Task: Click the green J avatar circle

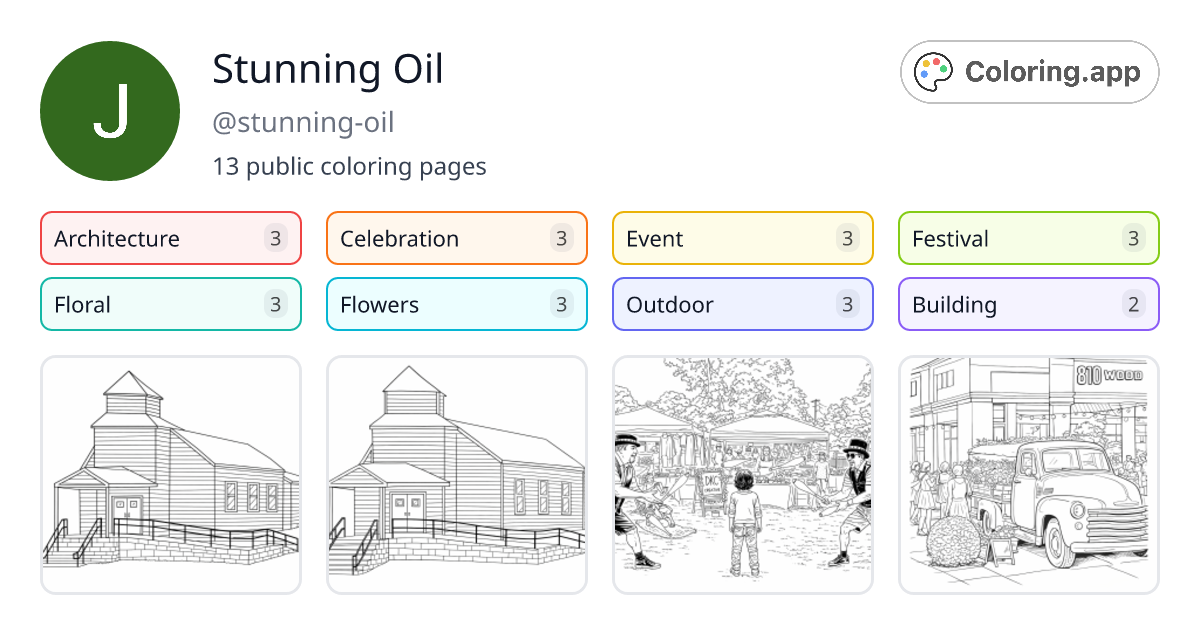Action: click(110, 111)
